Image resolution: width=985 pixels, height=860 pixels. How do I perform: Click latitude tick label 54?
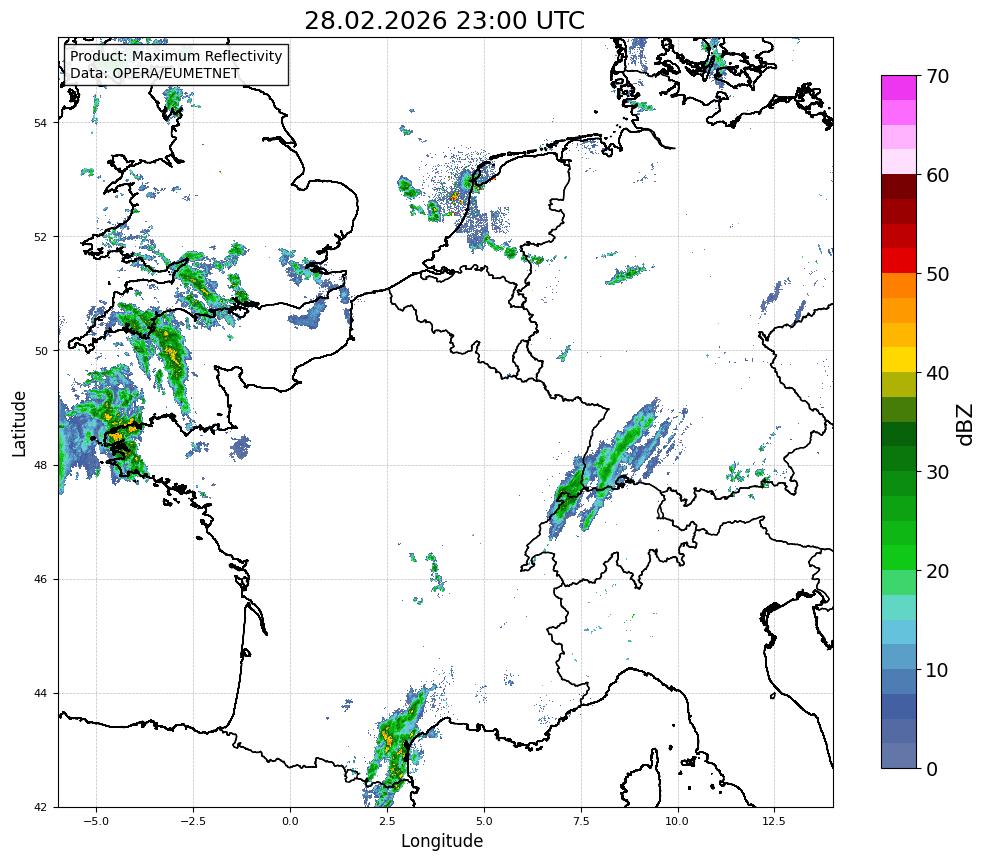40,123
